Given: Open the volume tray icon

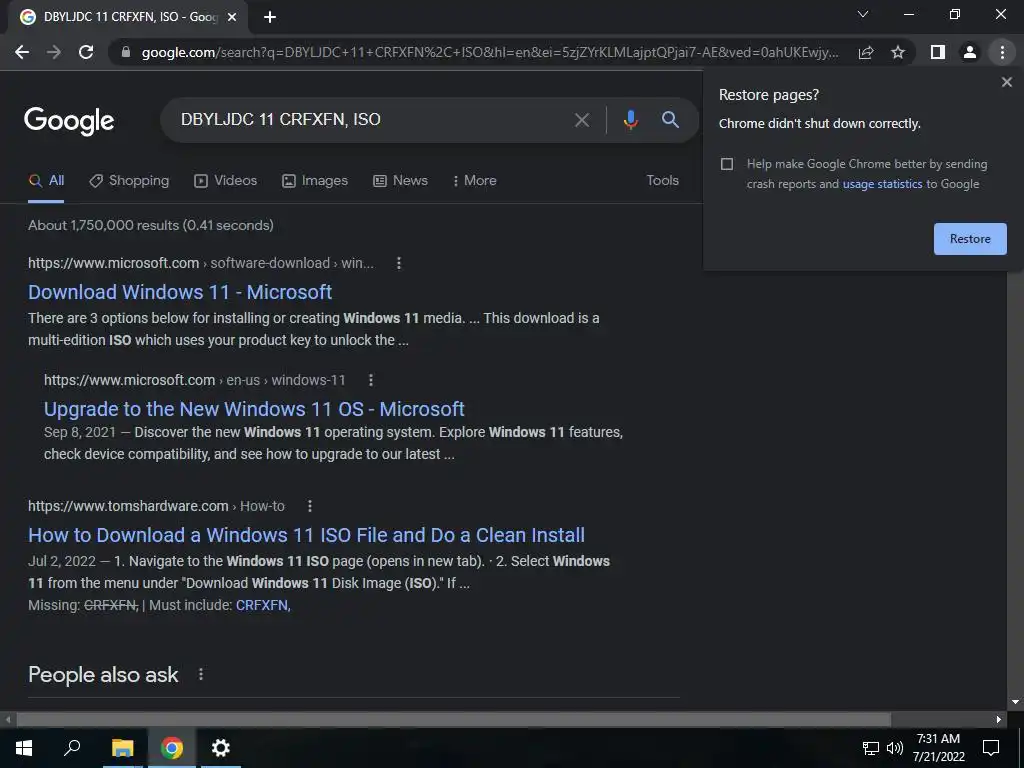Looking at the screenshot, I should click(x=894, y=748).
